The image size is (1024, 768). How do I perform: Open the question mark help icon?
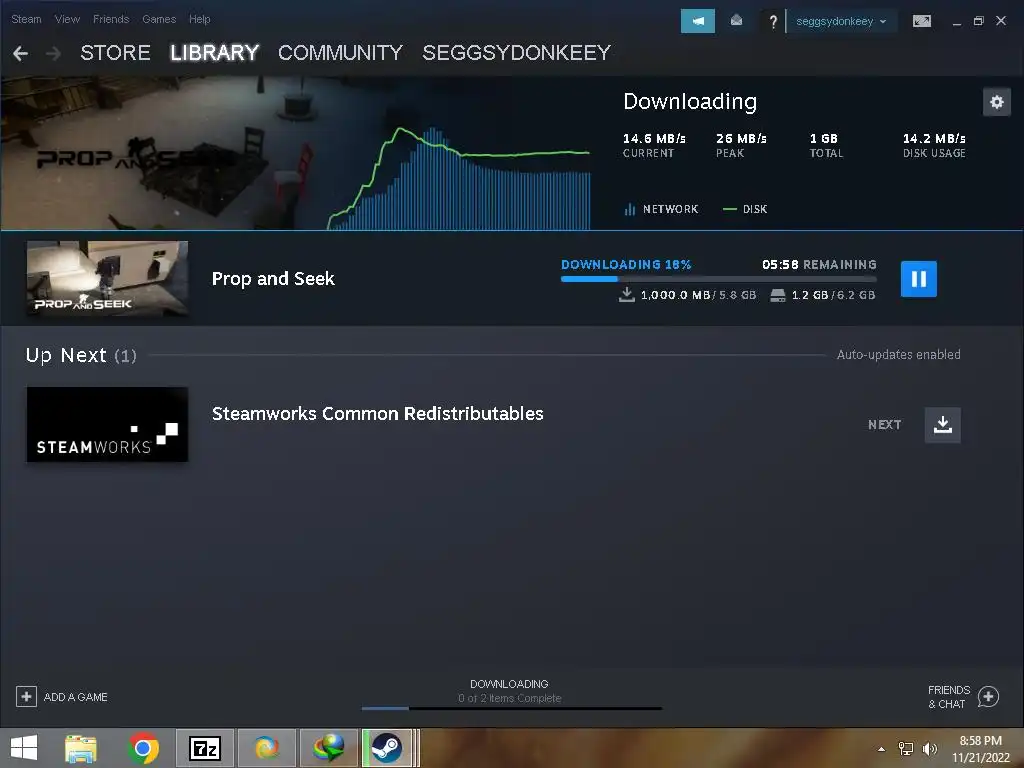773,22
